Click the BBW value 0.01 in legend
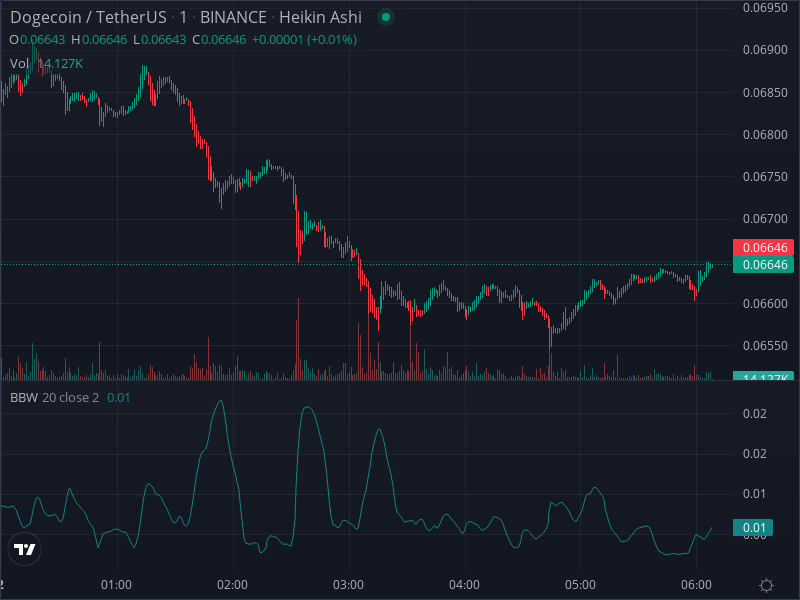800x600 pixels. (x=118, y=397)
